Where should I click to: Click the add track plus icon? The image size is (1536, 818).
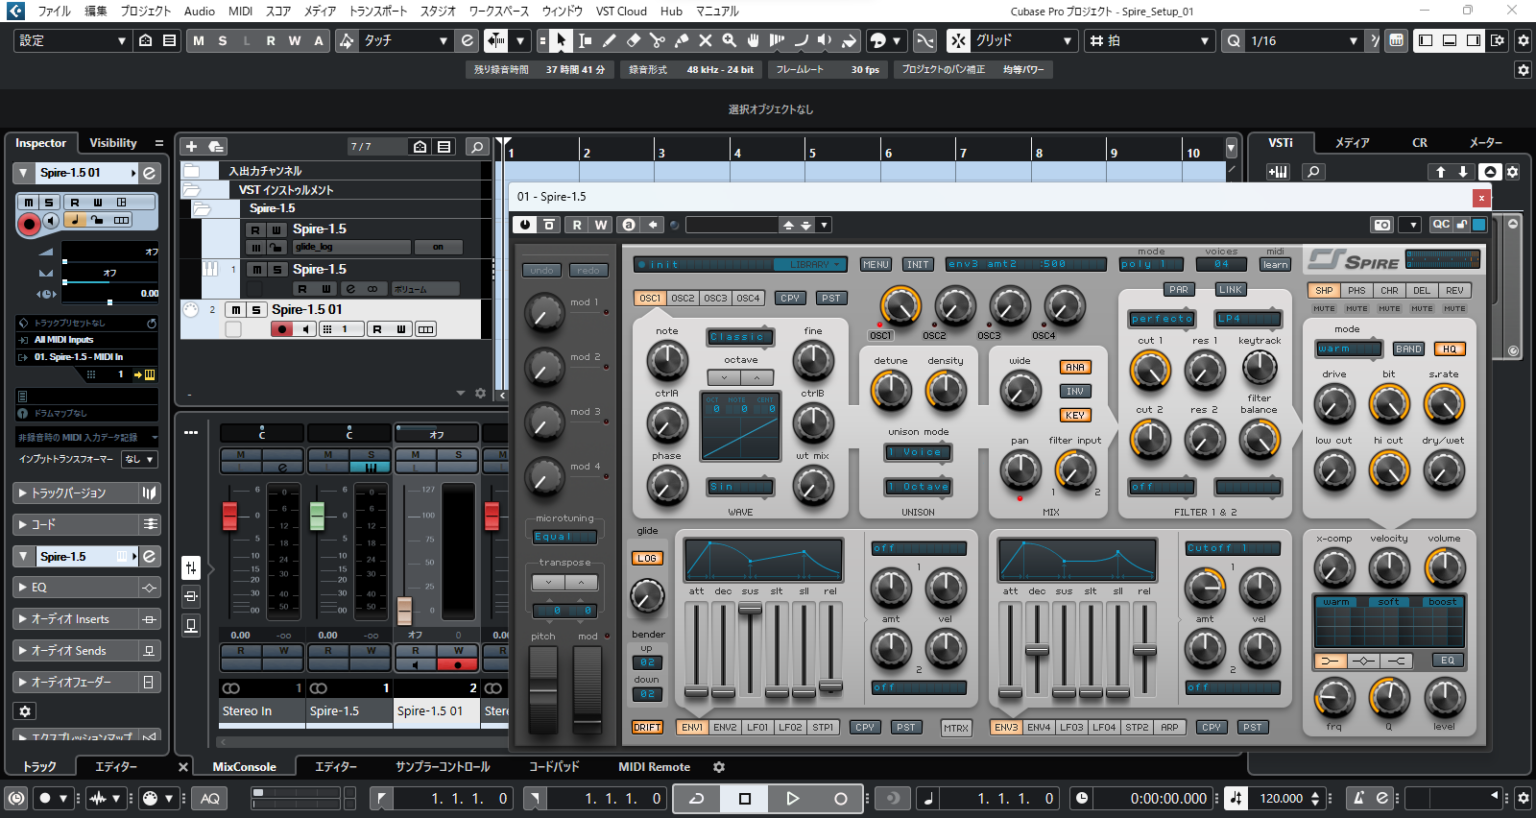point(191,147)
